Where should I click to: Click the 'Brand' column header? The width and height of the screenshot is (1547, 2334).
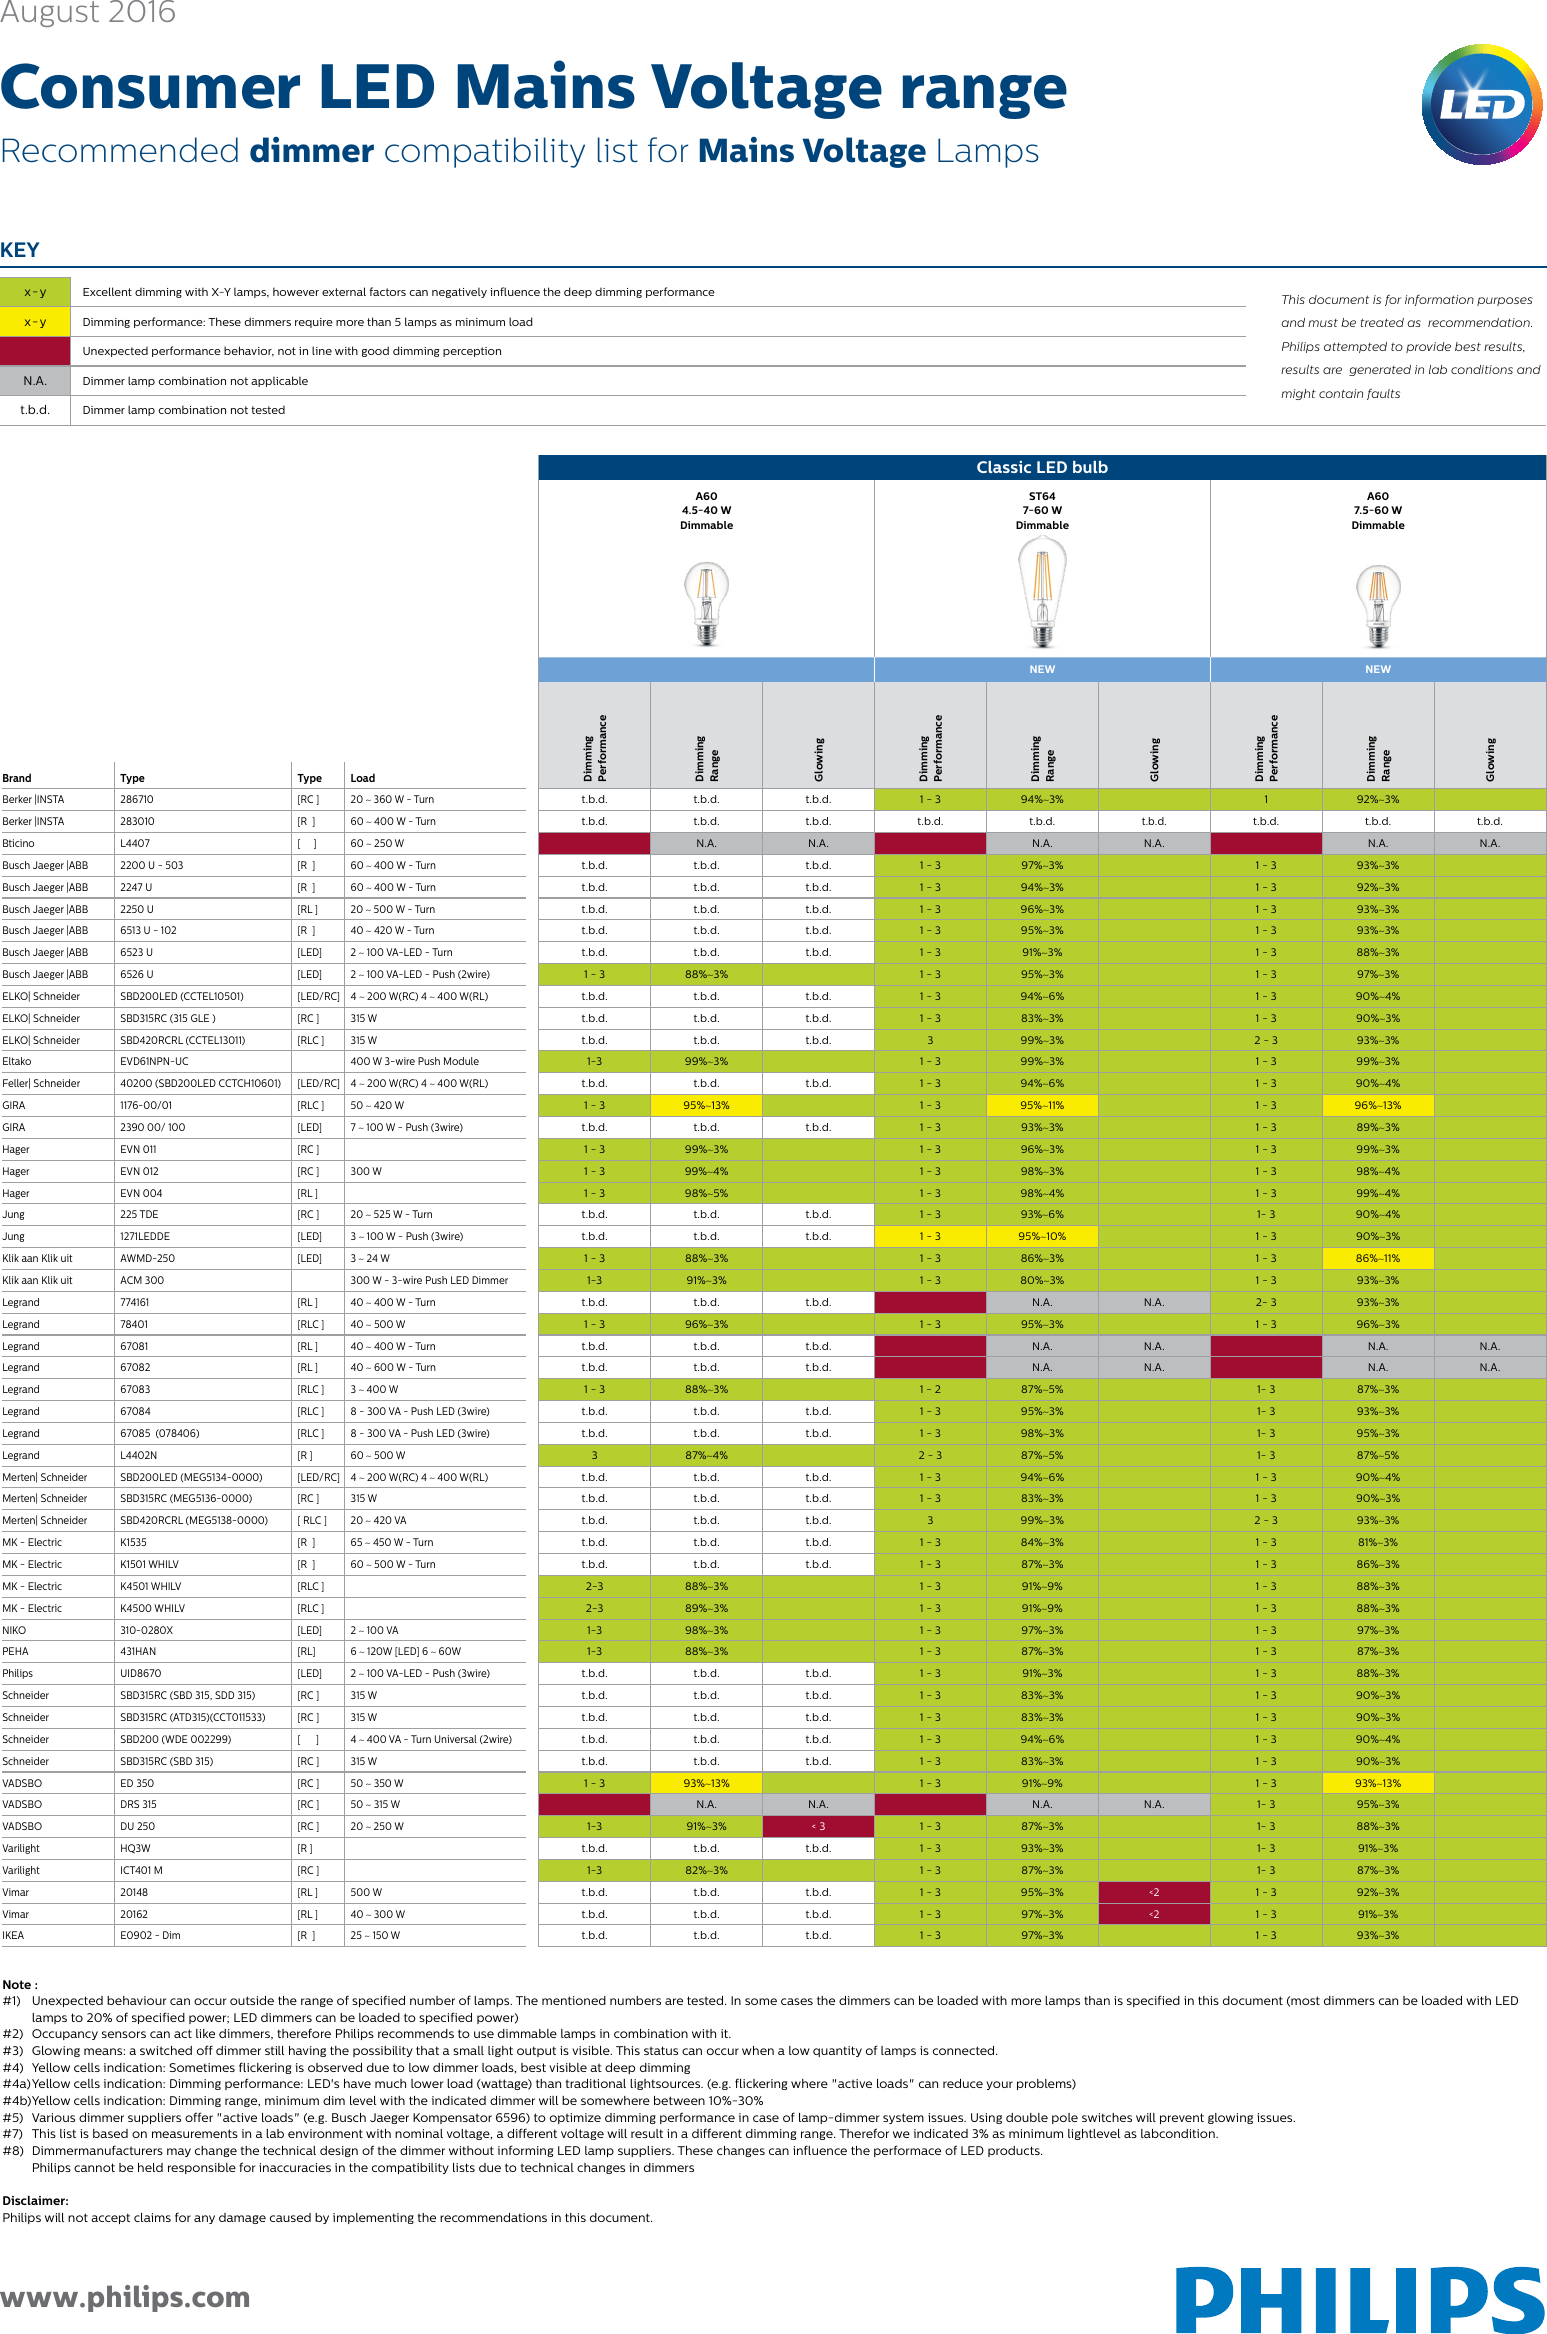[x=17, y=778]
